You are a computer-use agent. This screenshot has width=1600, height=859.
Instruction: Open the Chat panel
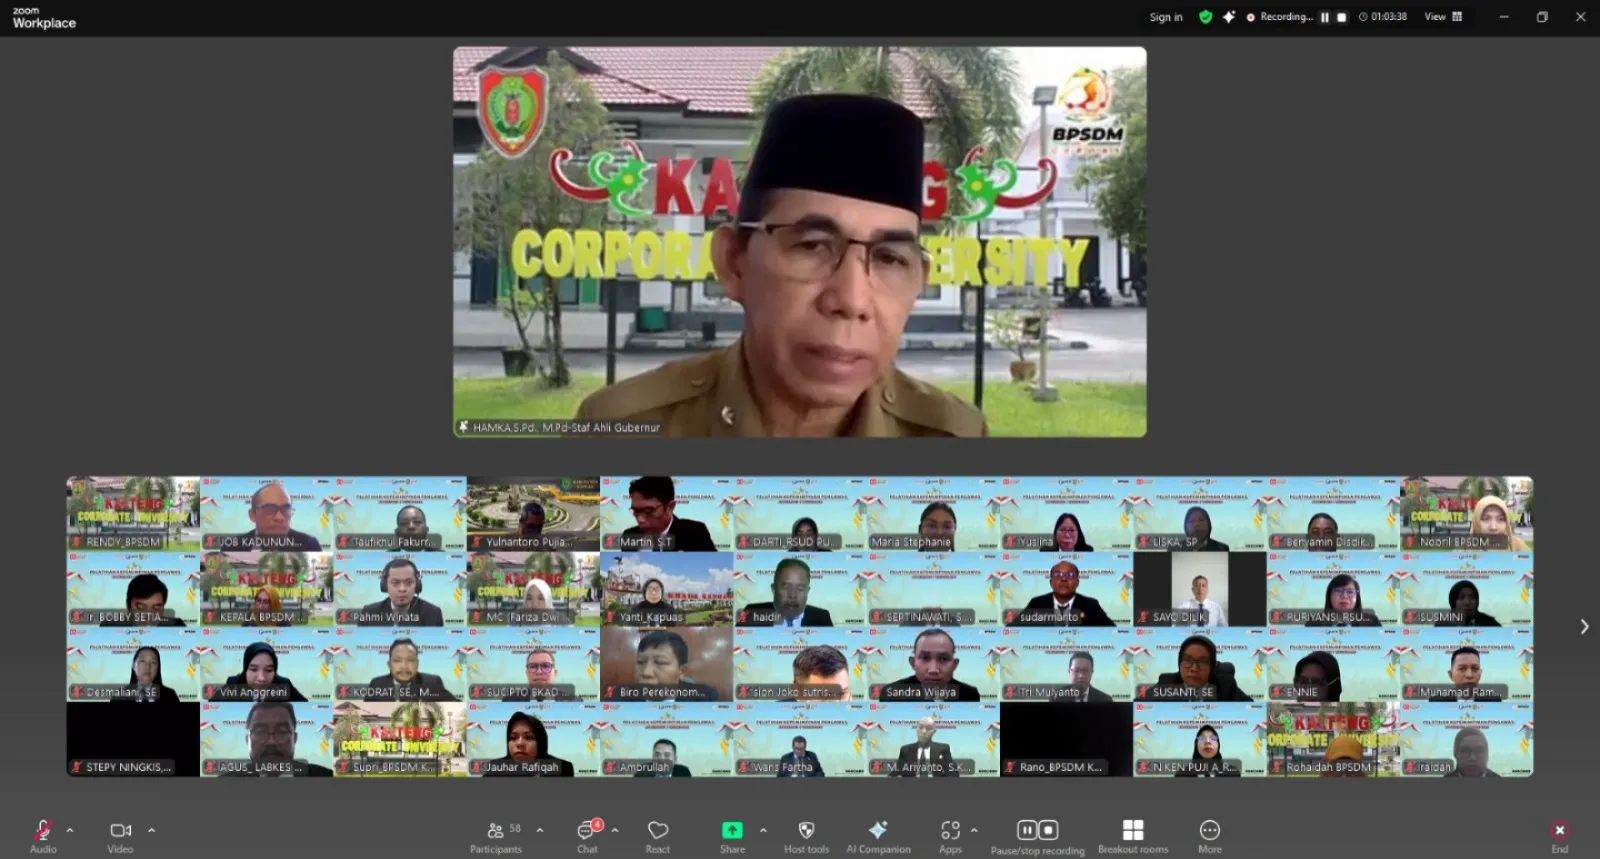pyautogui.click(x=587, y=835)
